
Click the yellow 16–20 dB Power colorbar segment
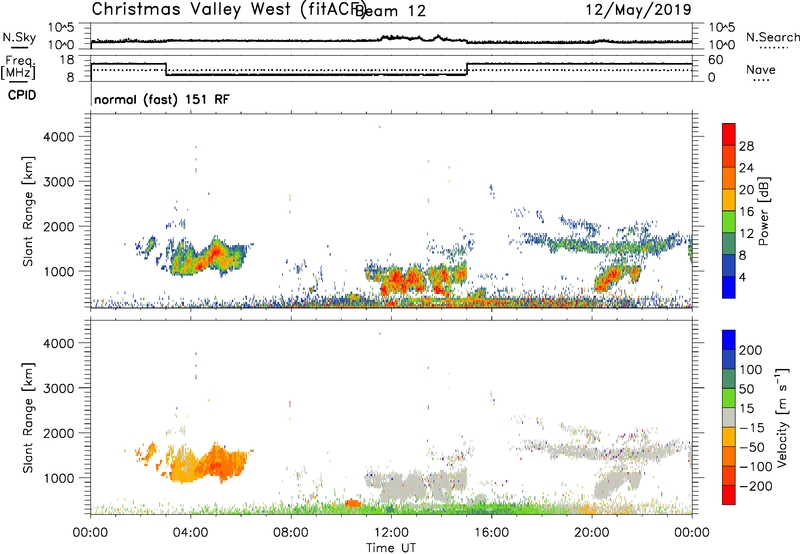tap(729, 200)
